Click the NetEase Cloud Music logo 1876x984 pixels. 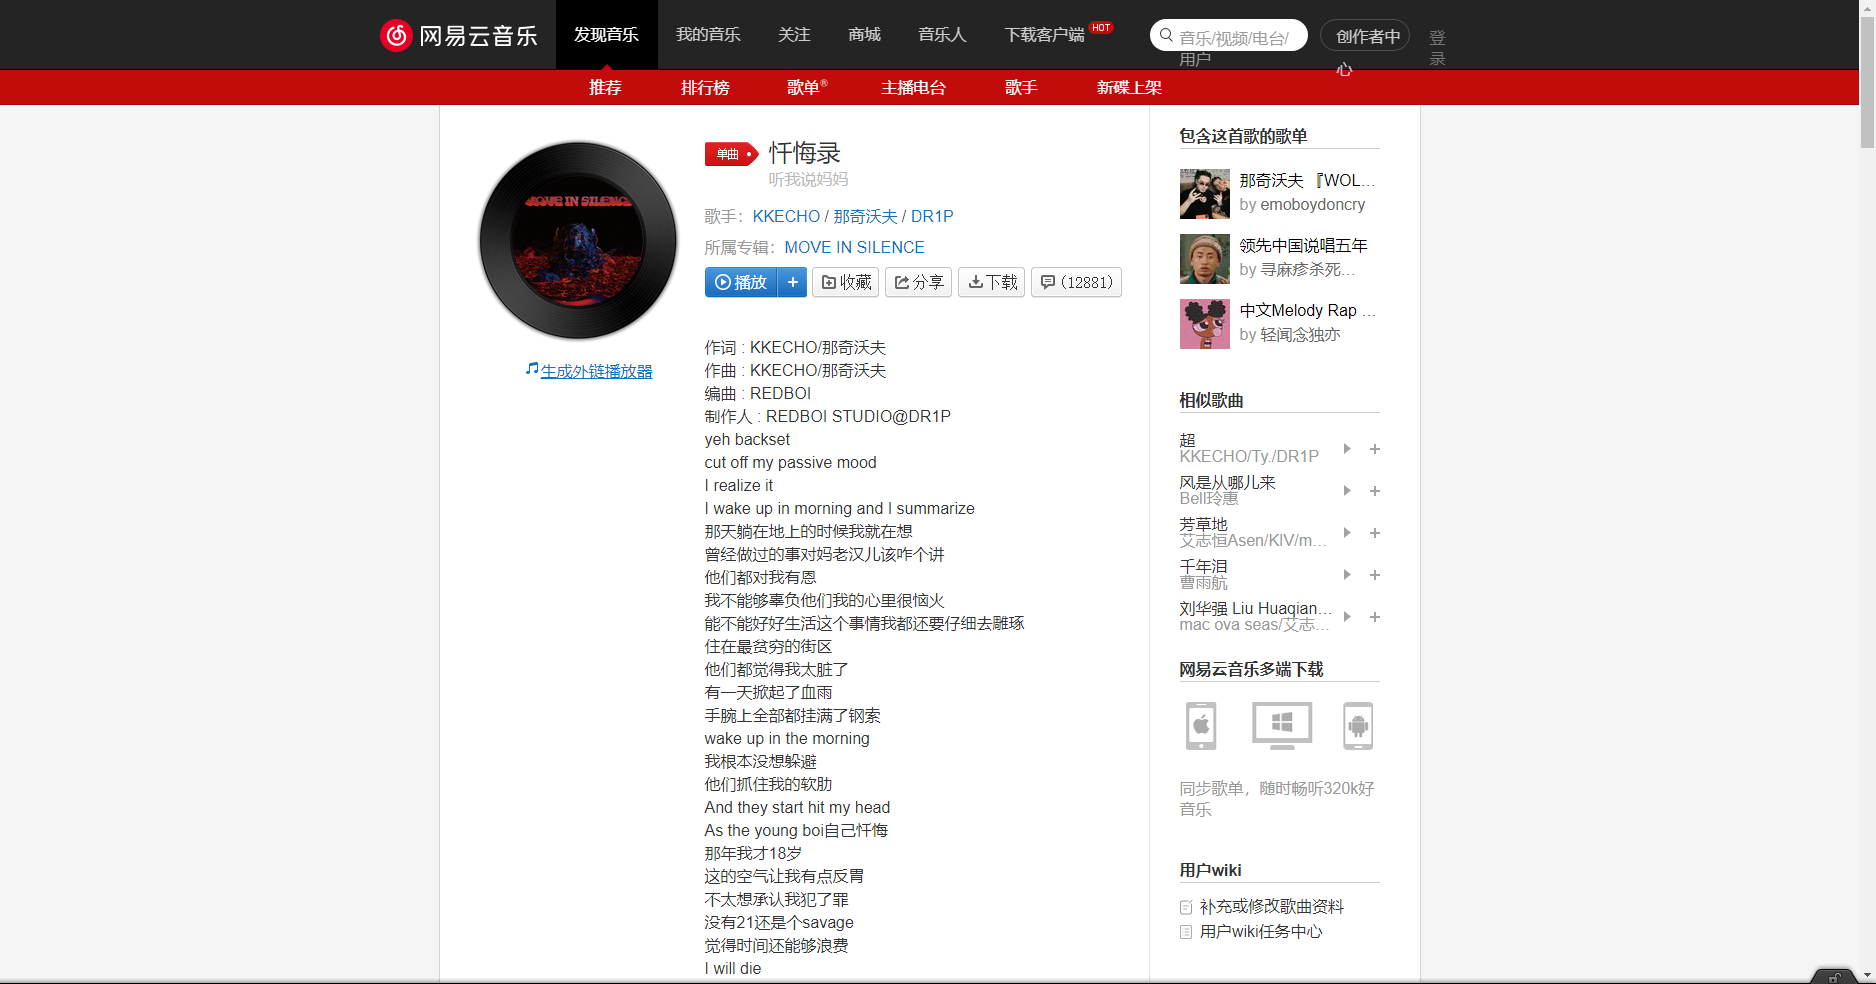pos(459,34)
